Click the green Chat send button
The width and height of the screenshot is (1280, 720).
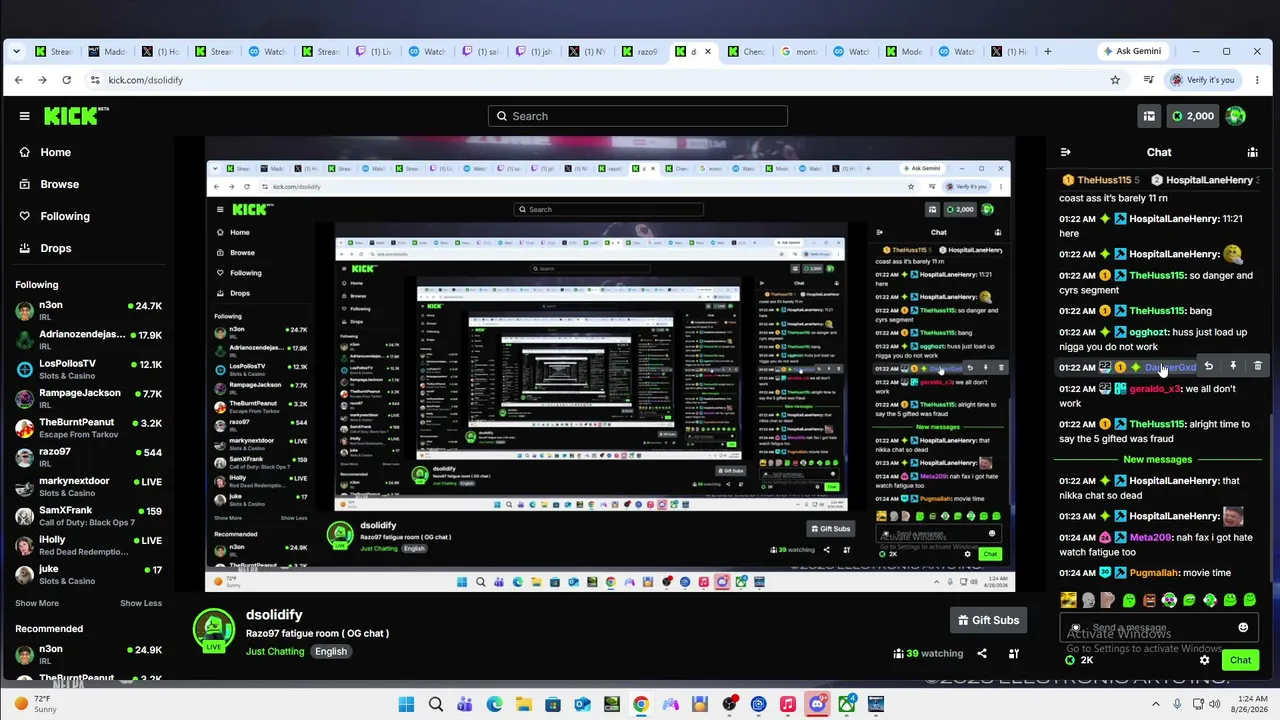pyautogui.click(x=1240, y=660)
